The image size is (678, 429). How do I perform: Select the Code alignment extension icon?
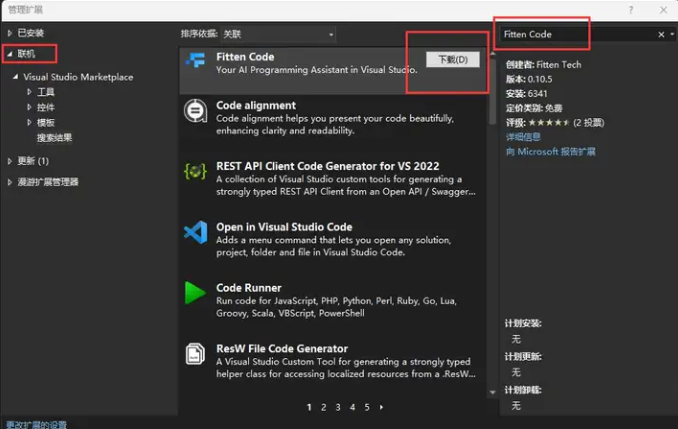tap(196, 111)
